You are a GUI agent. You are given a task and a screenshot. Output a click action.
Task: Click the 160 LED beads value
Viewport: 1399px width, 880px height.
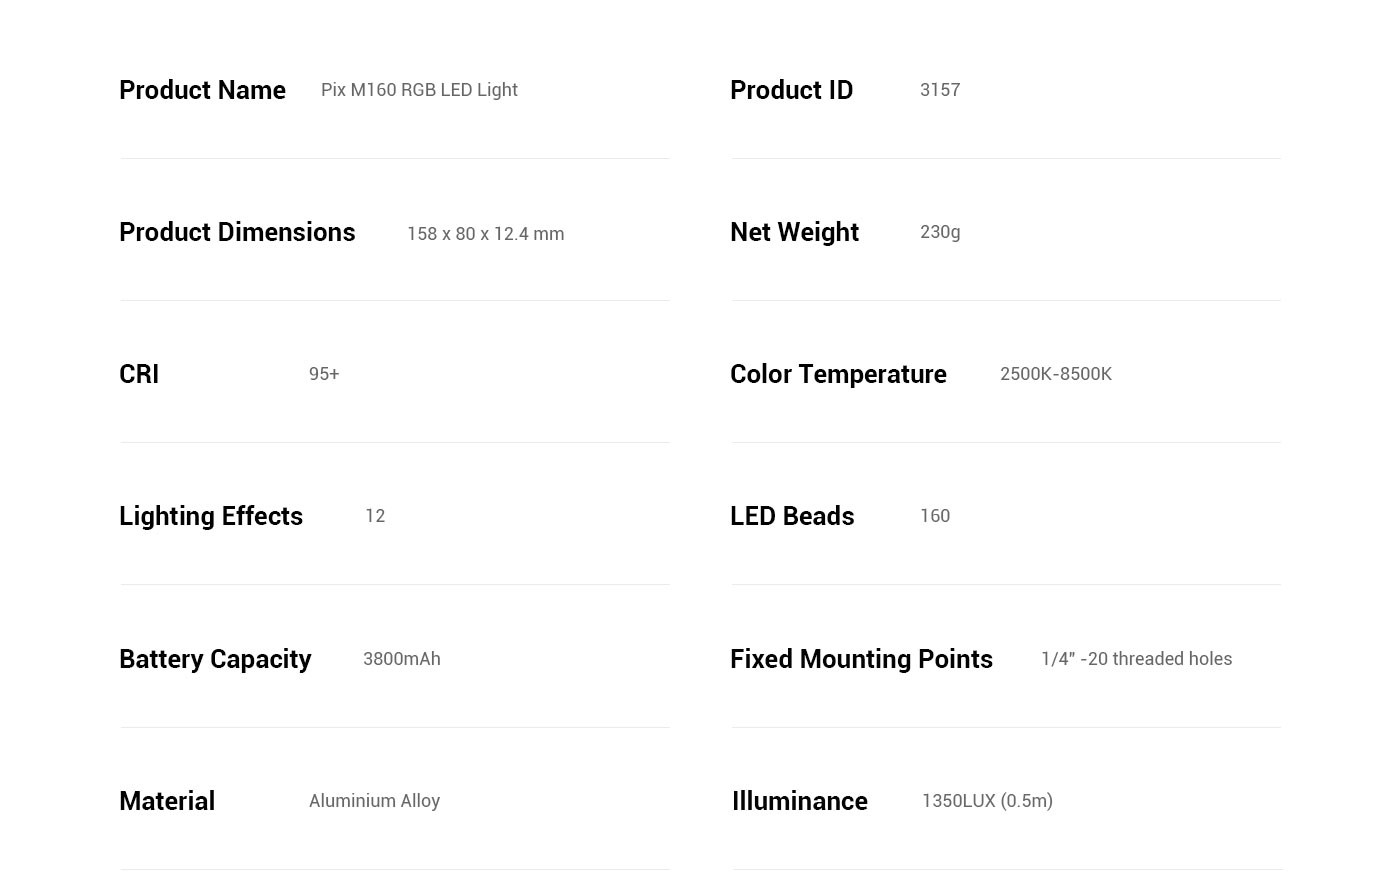(x=935, y=516)
